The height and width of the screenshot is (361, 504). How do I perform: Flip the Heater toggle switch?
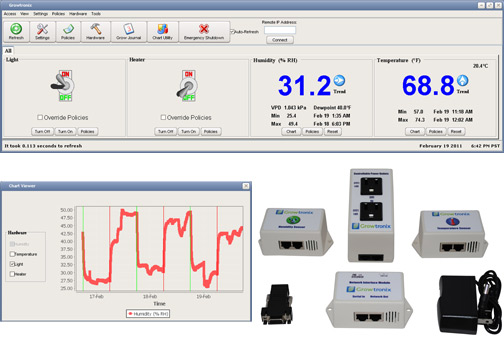click(x=187, y=86)
